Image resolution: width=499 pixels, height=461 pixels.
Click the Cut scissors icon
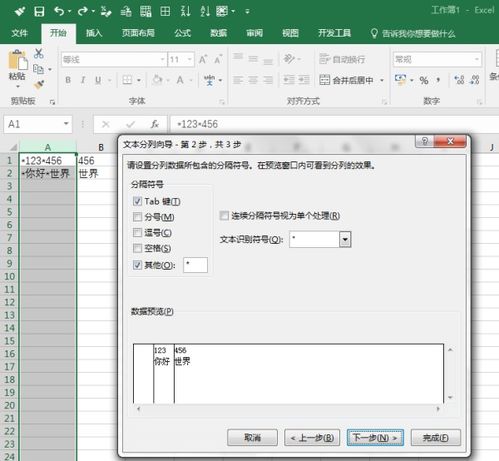click(39, 53)
